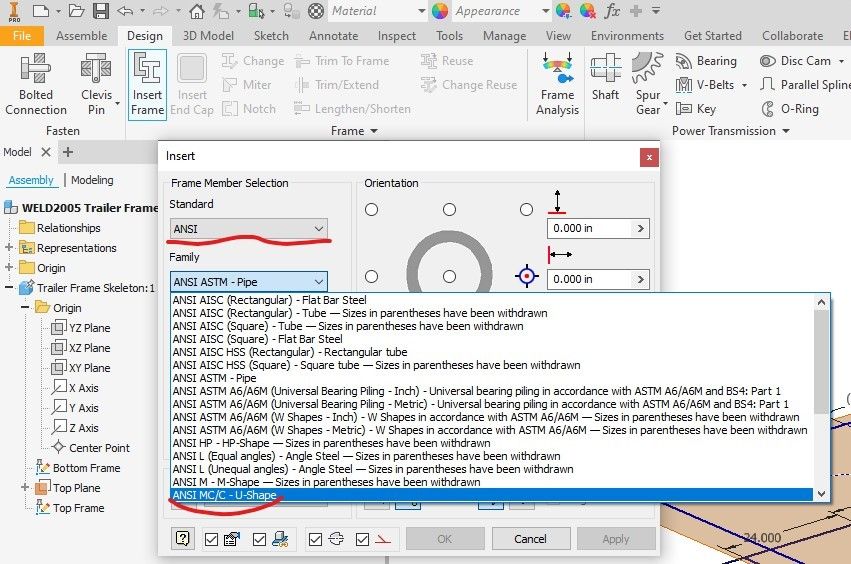Open the Spur Gear generator

648,84
